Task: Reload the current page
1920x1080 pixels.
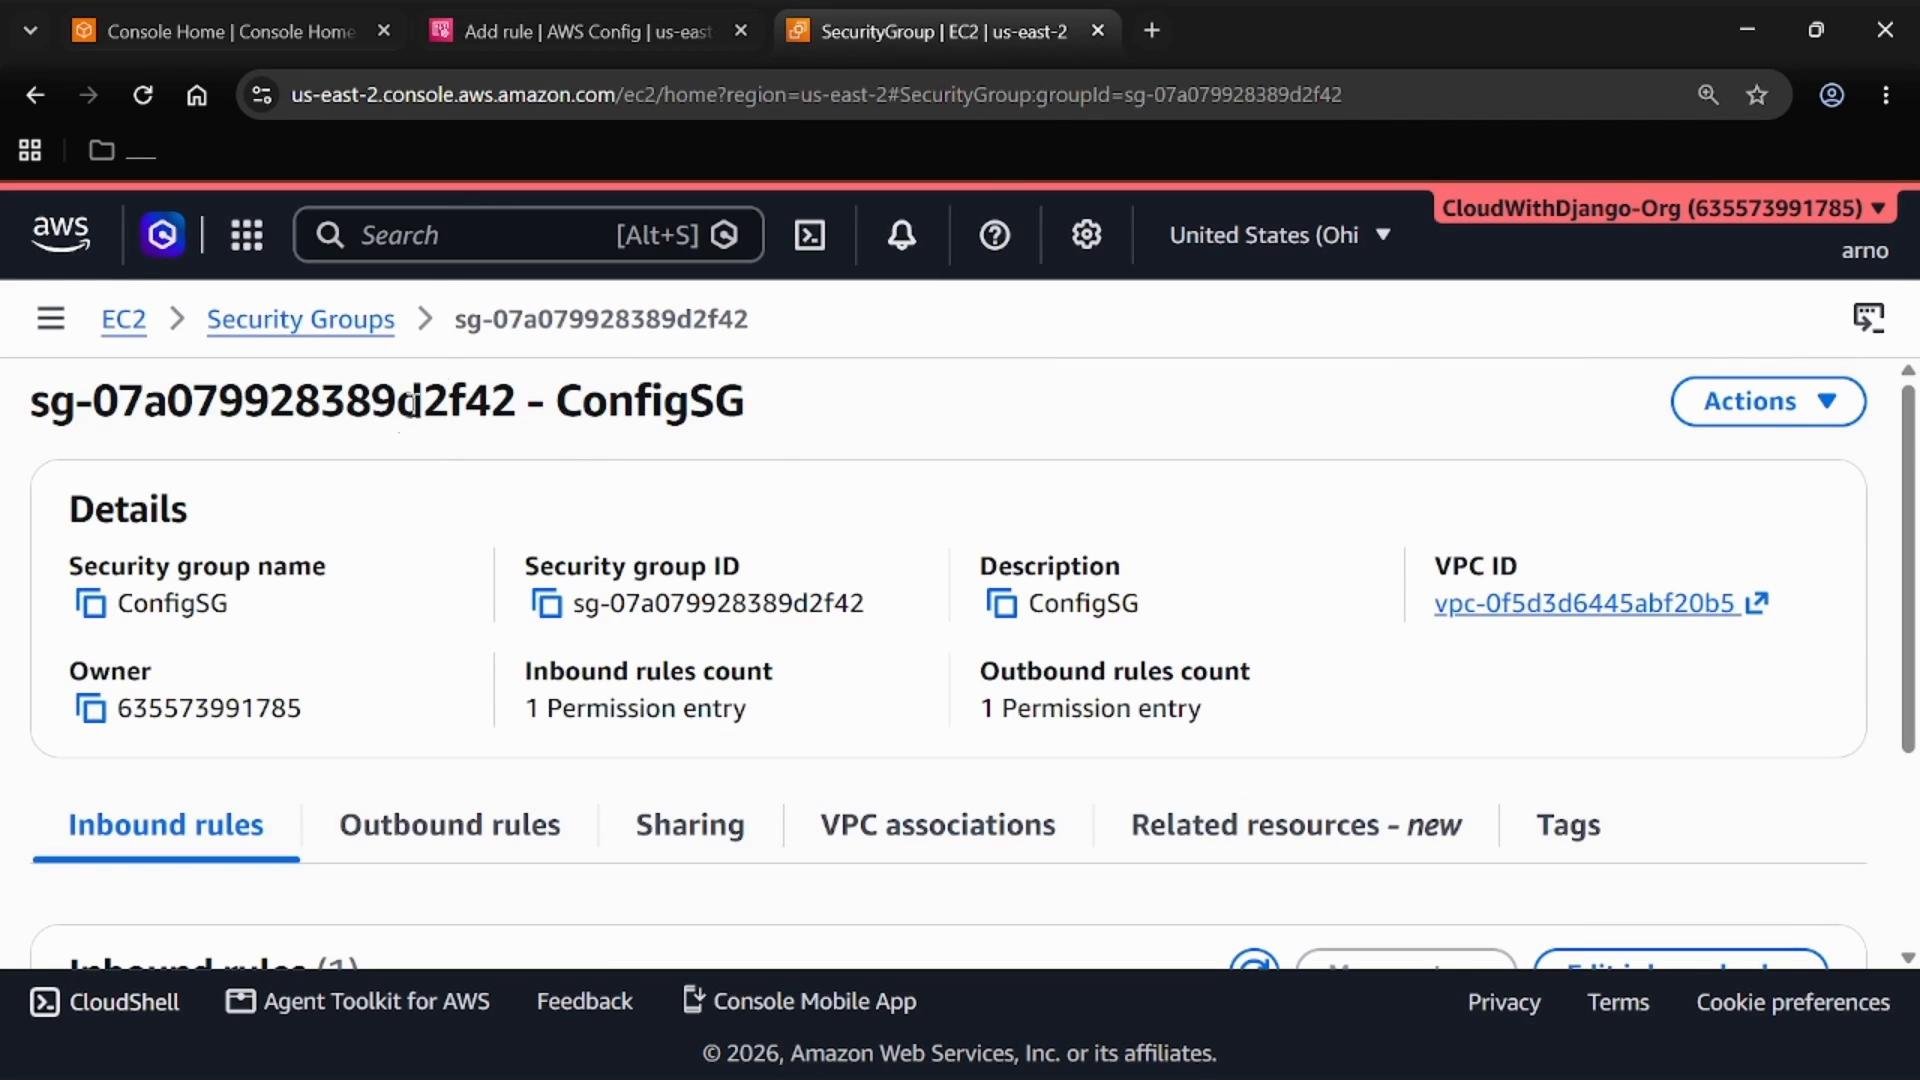Action: (x=143, y=95)
